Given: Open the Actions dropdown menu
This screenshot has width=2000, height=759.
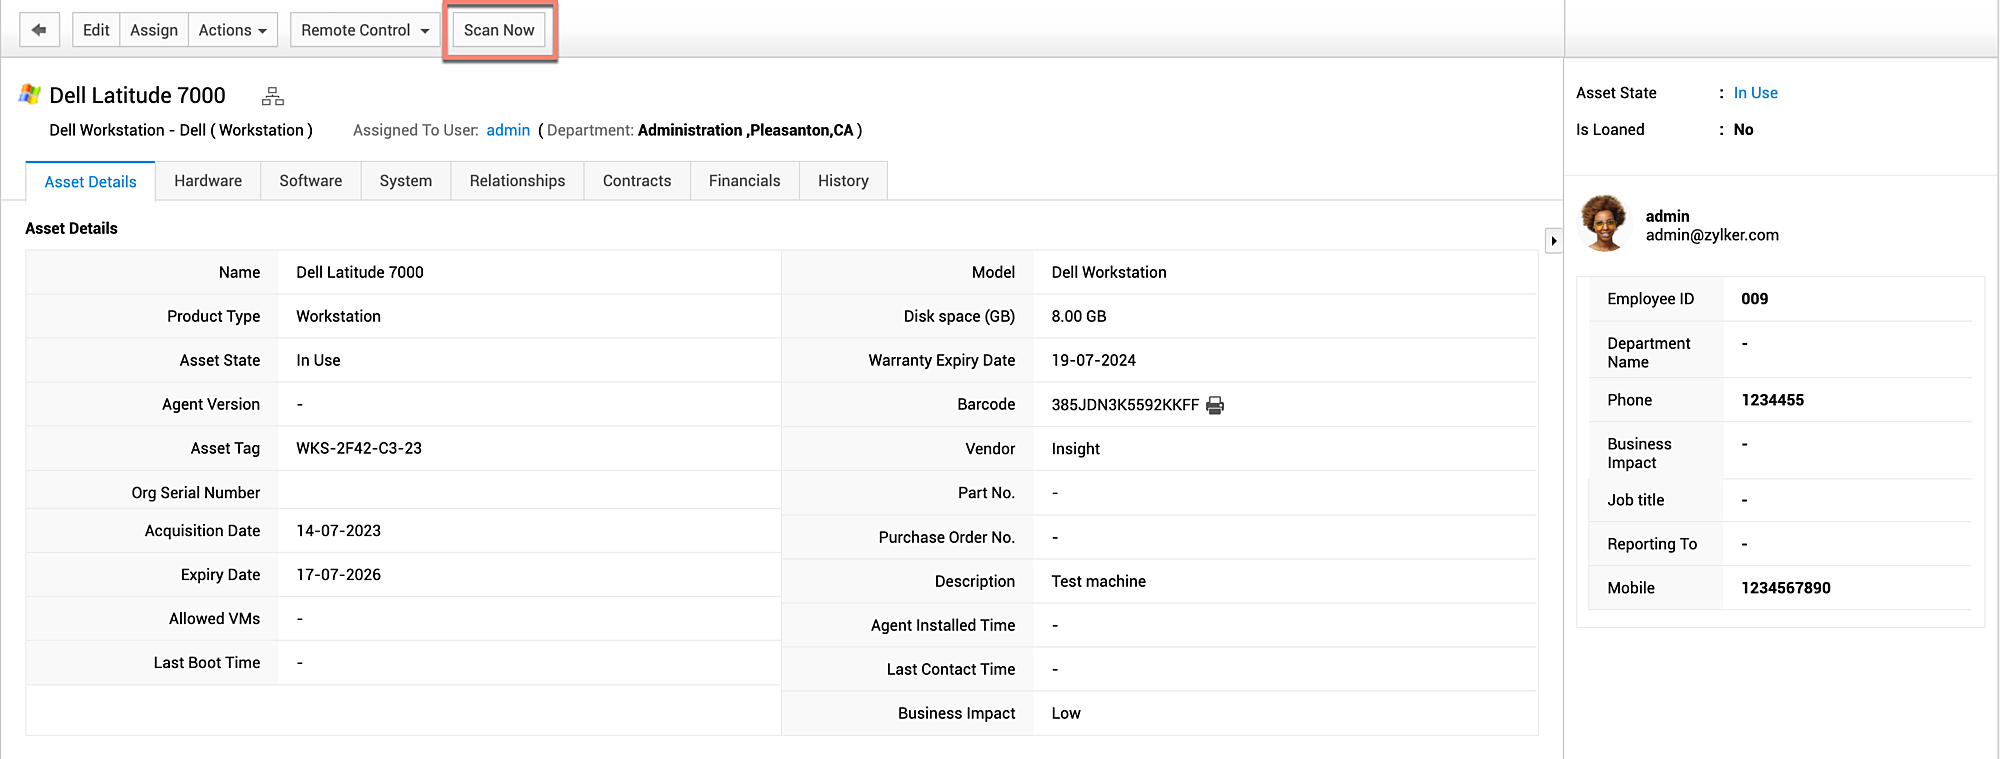Looking at the screenshot, I should pos(232,30).
